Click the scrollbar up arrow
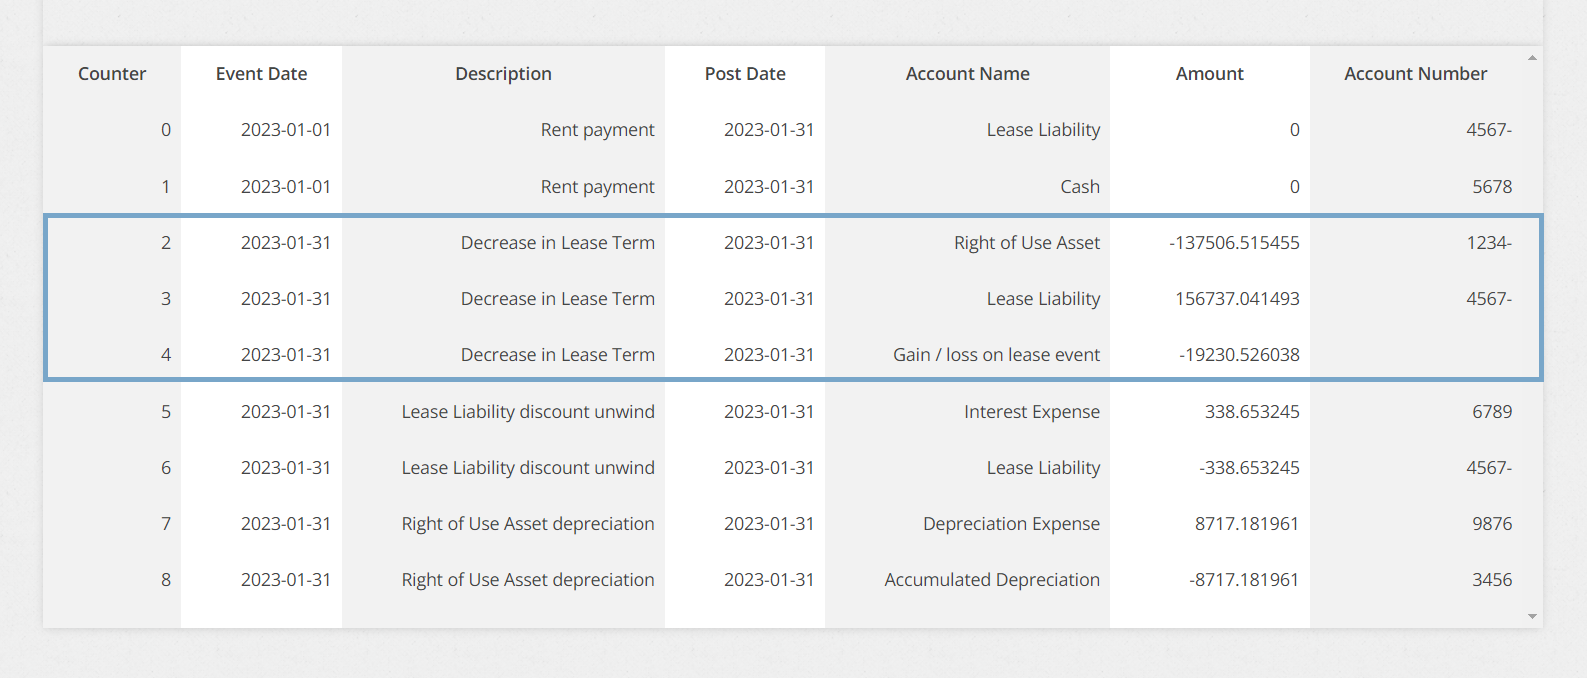This screenshot has width=1587, height=678. (1532, 58)
